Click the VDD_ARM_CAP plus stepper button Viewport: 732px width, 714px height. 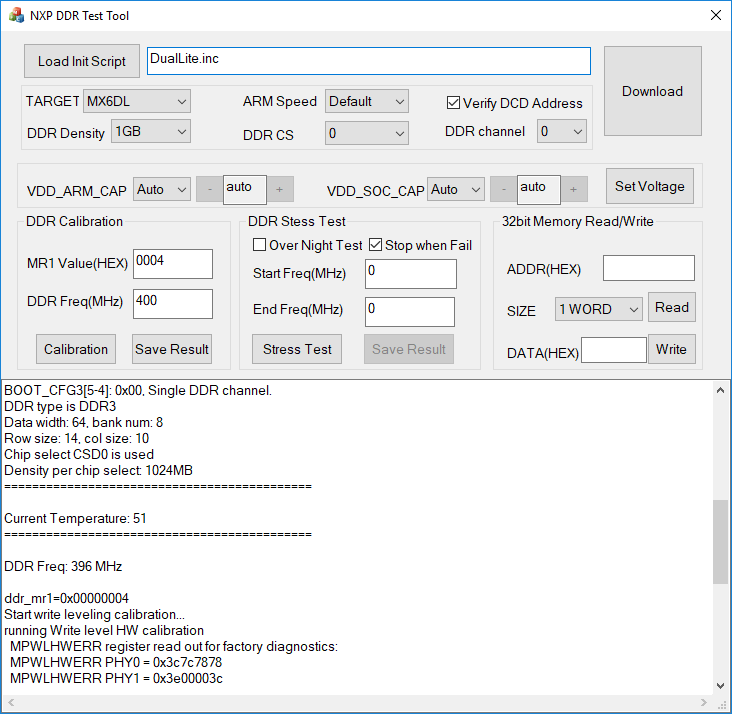point(280,189)
